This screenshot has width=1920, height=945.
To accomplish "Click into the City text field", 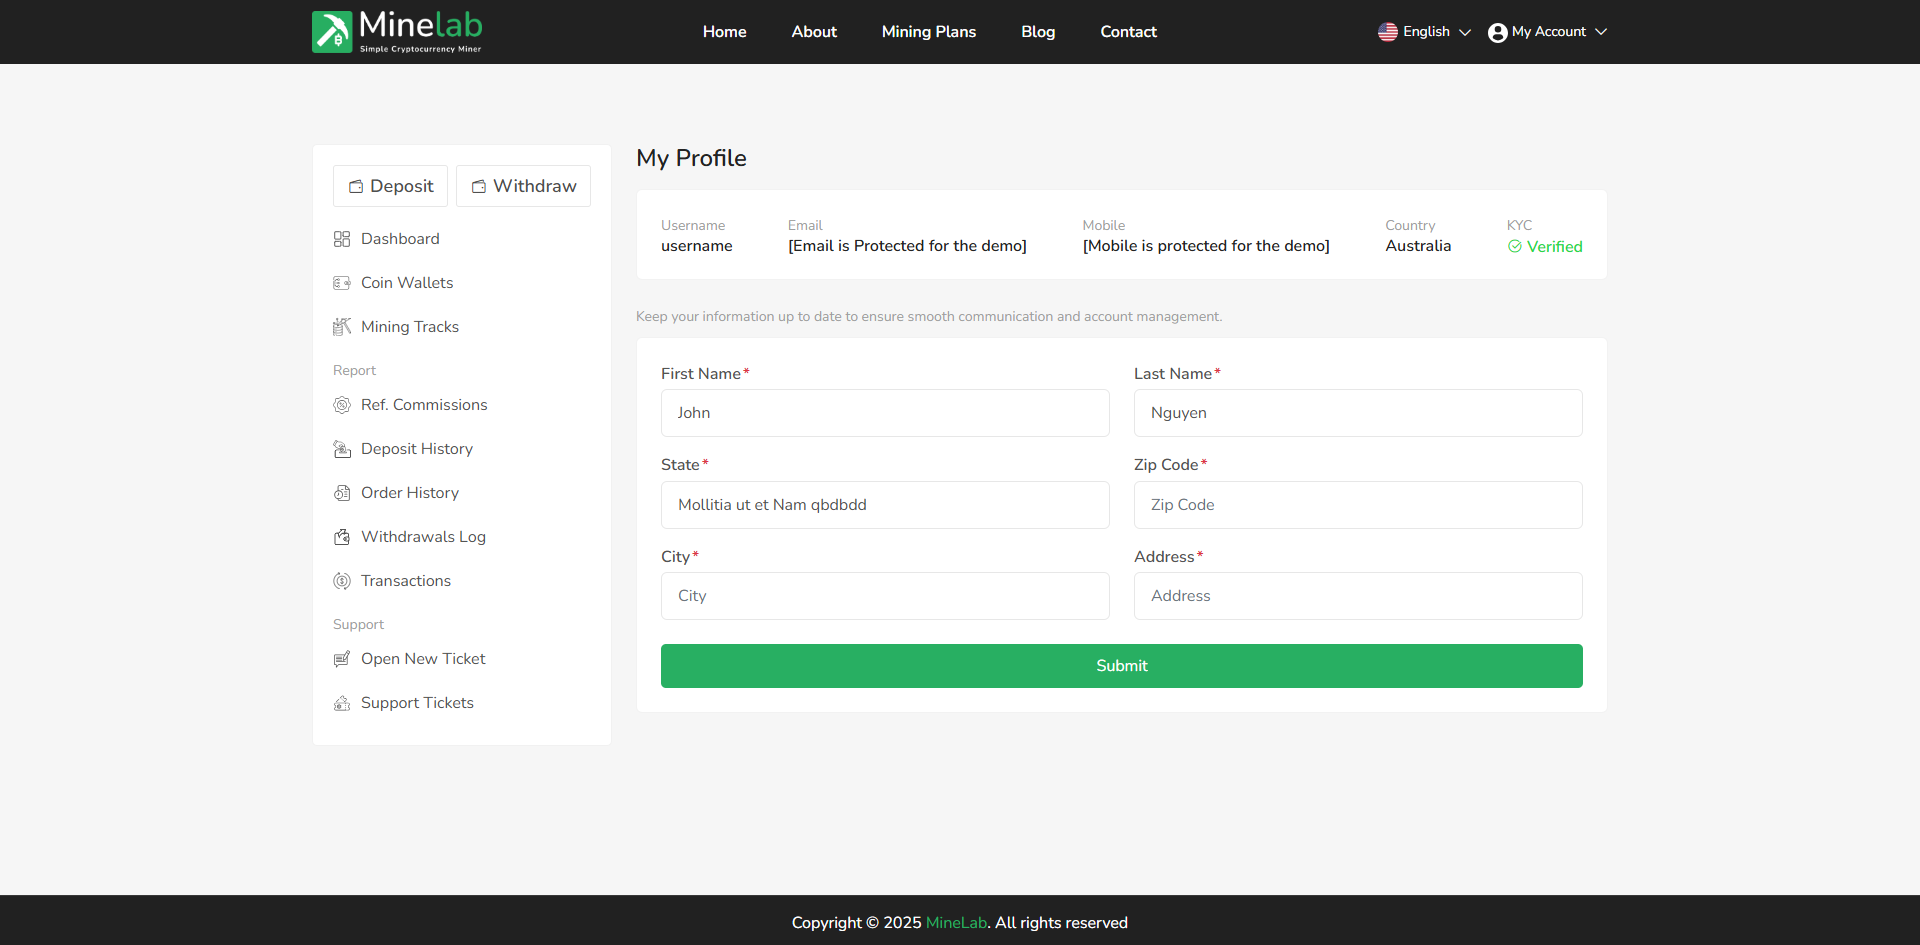I will 884,596.
